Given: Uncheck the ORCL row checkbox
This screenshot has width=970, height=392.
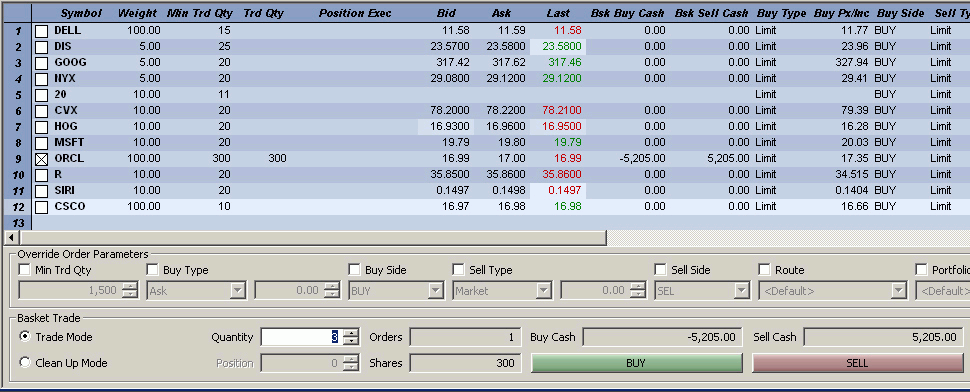Looking at the screenshot, I should 41,159.
